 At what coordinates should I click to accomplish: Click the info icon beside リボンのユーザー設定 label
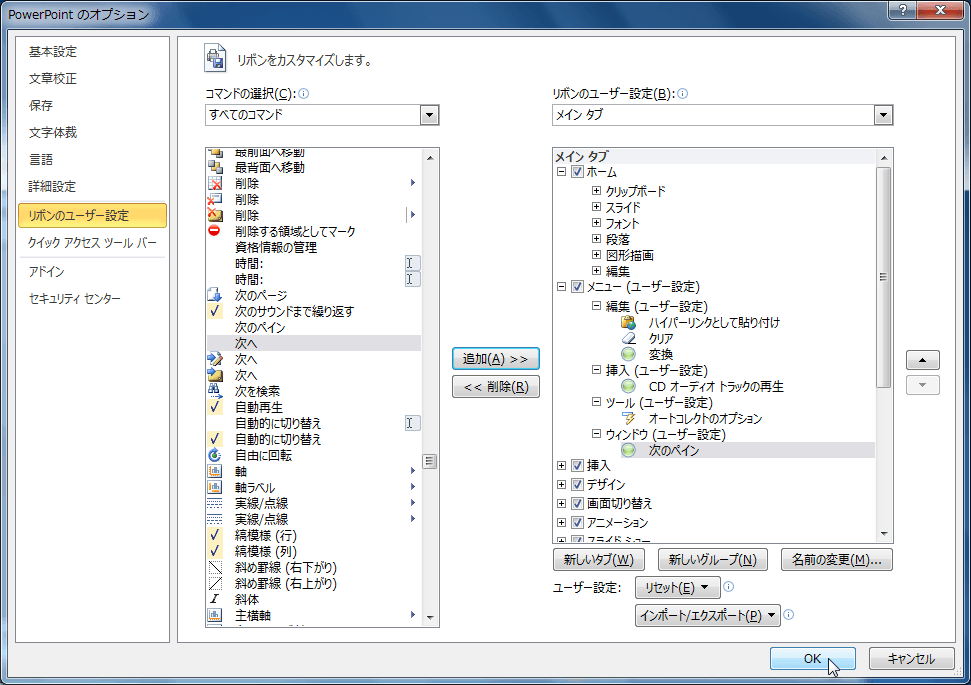(682, 94)
